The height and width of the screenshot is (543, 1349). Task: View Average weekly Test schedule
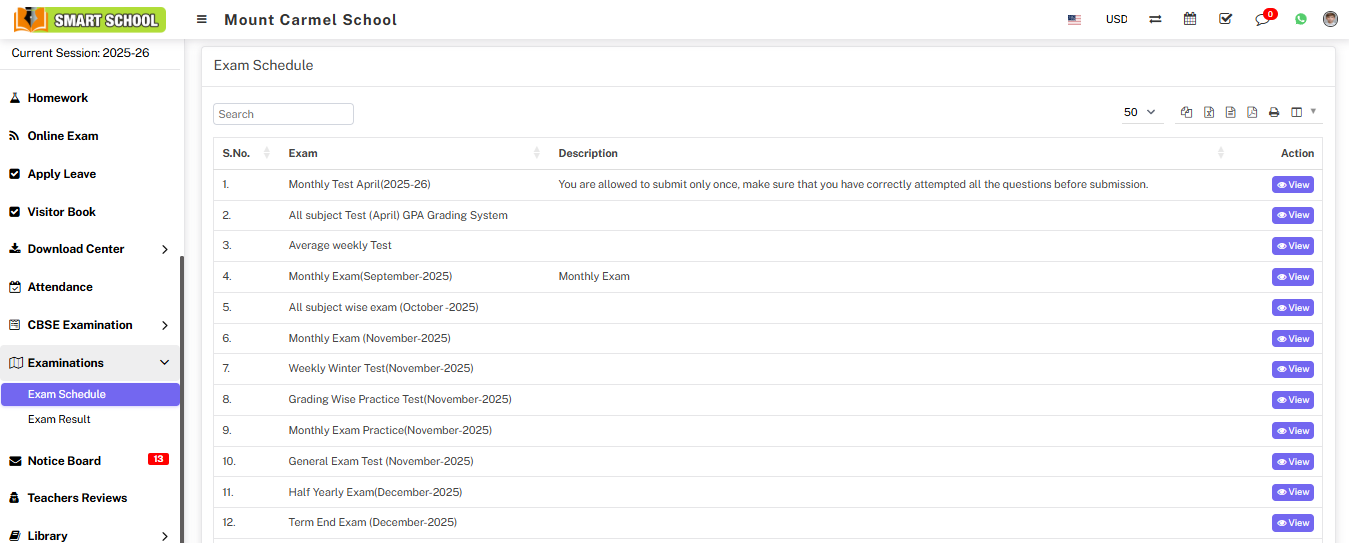coord(1292,246)
